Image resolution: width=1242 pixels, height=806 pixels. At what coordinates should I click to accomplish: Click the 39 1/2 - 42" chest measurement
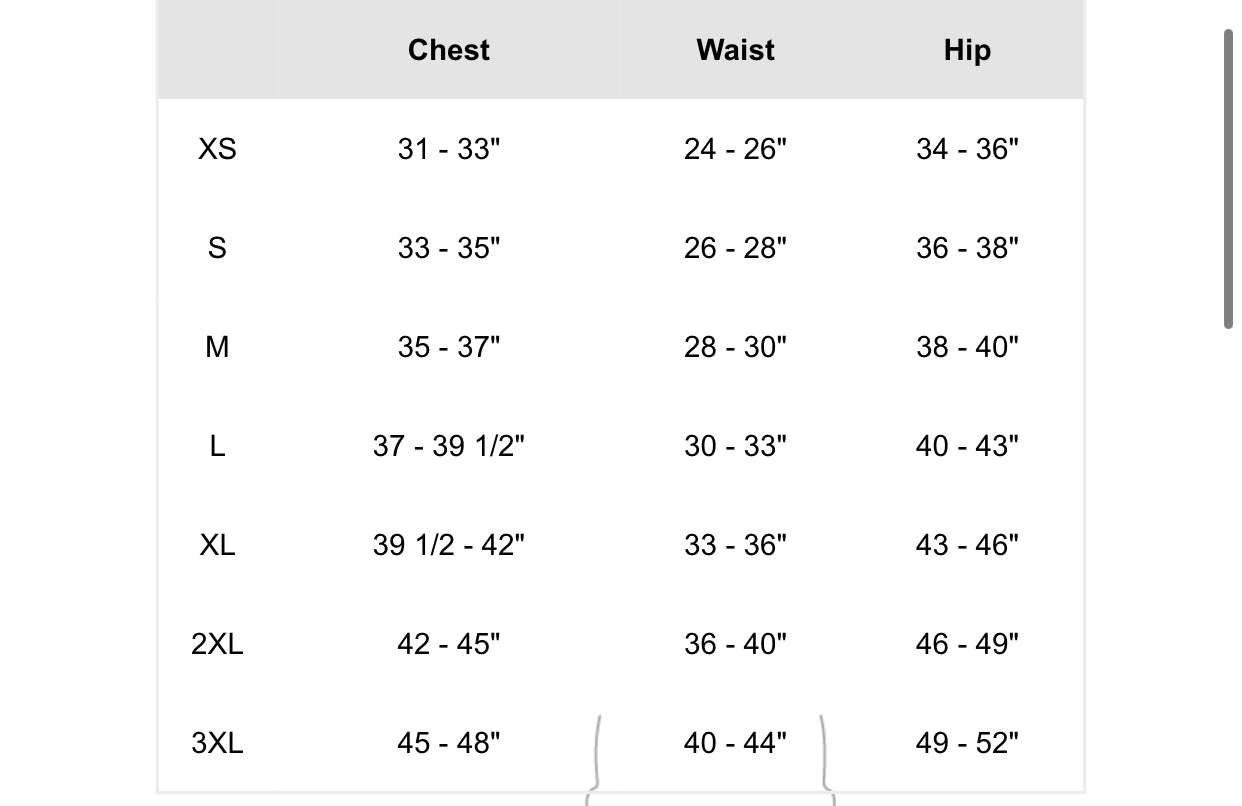click(x=449, y=545)
